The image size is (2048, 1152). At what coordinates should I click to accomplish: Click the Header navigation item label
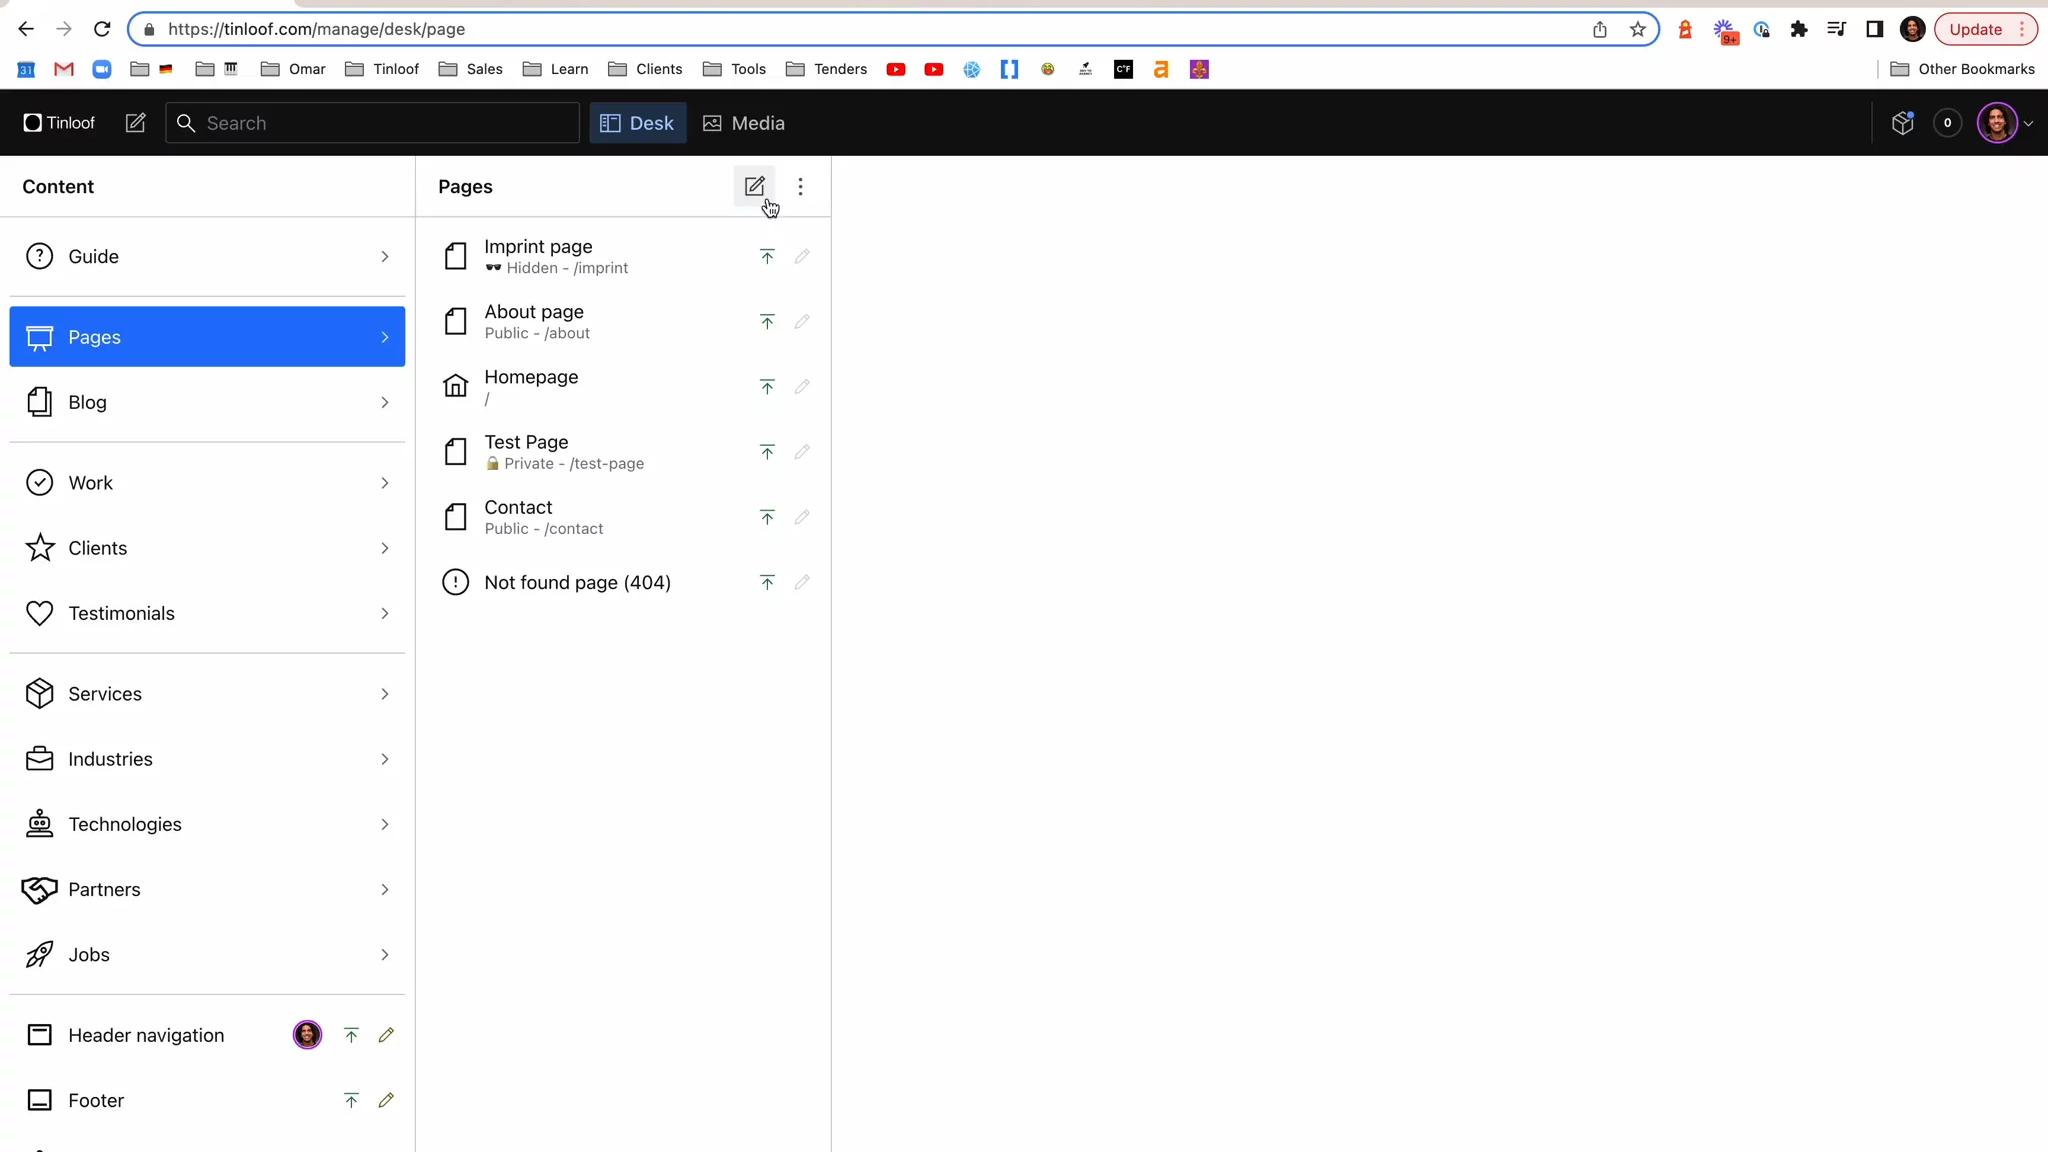tap(146, 1035)
